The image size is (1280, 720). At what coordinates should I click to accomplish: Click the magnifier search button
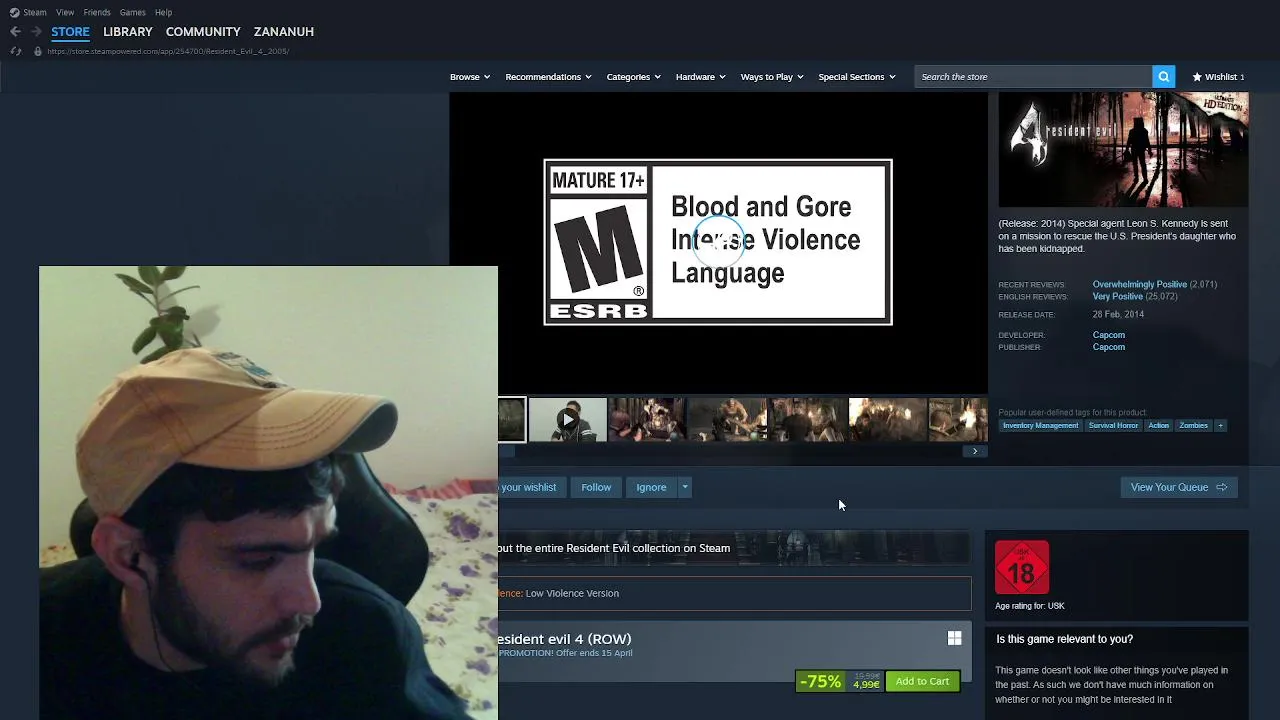pyautogui.click(x=1163, y=76)
